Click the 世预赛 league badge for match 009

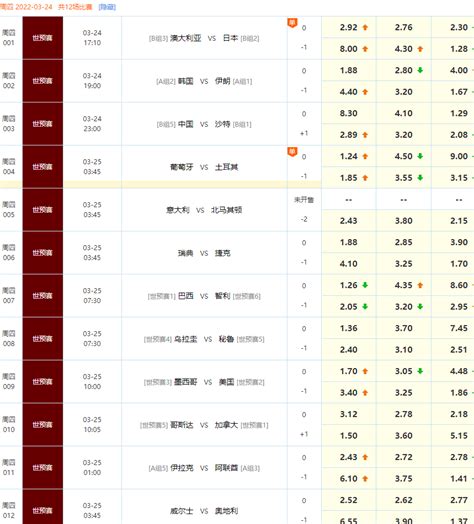(x=42, y=382)
